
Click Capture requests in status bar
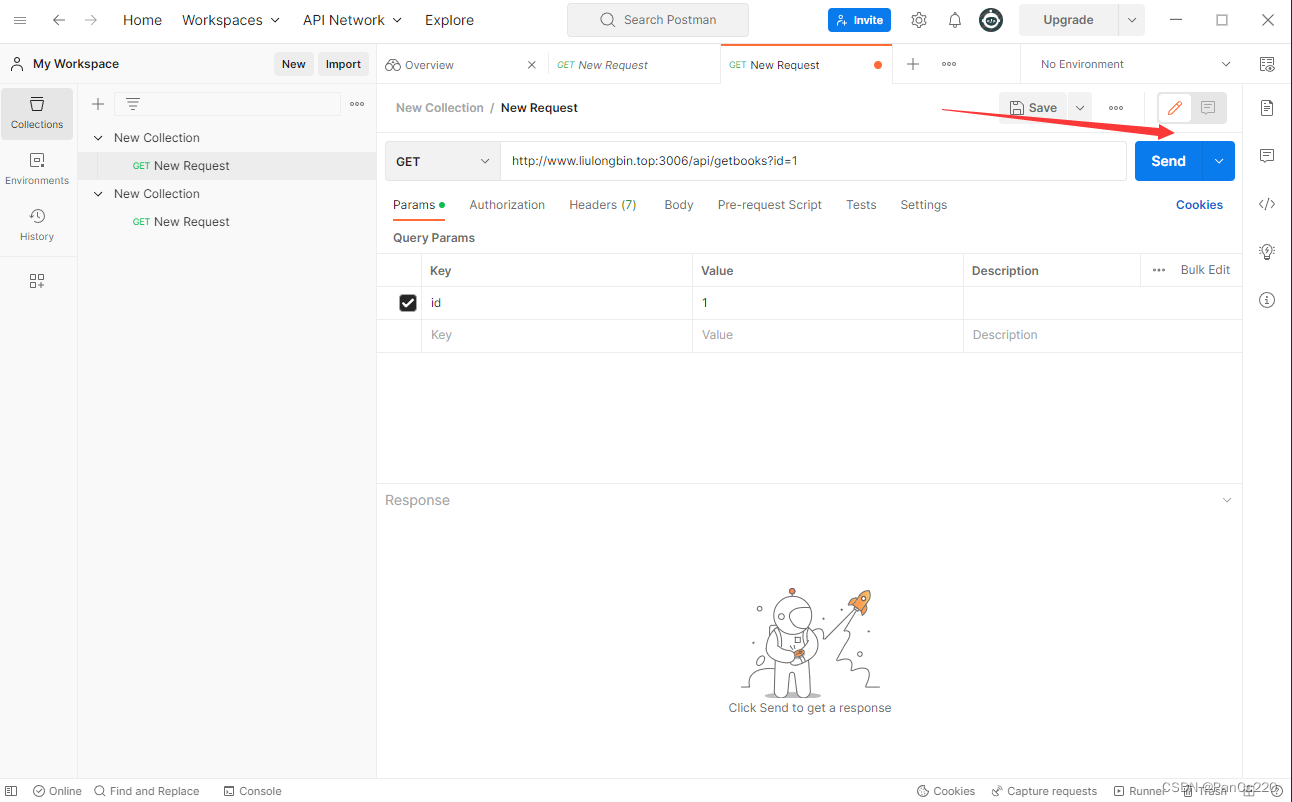click(1044, 791)
